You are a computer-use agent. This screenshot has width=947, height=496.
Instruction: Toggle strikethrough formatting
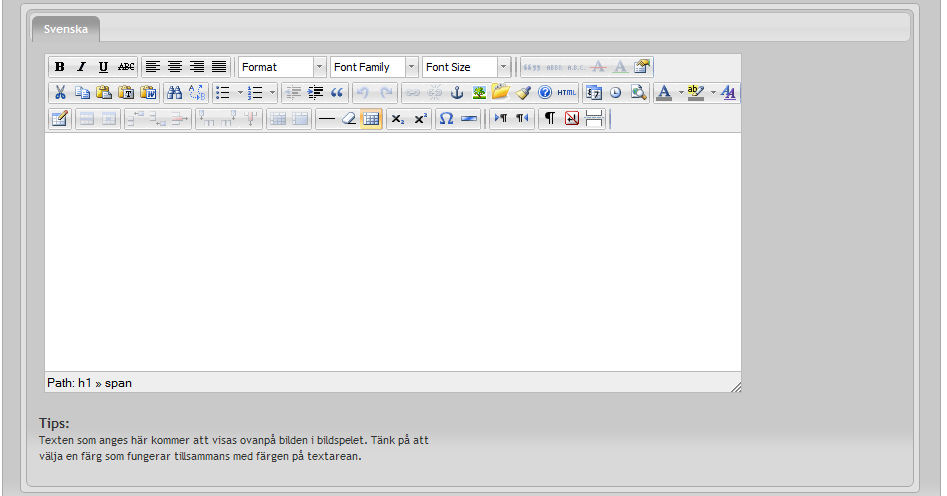click(126, 67)
